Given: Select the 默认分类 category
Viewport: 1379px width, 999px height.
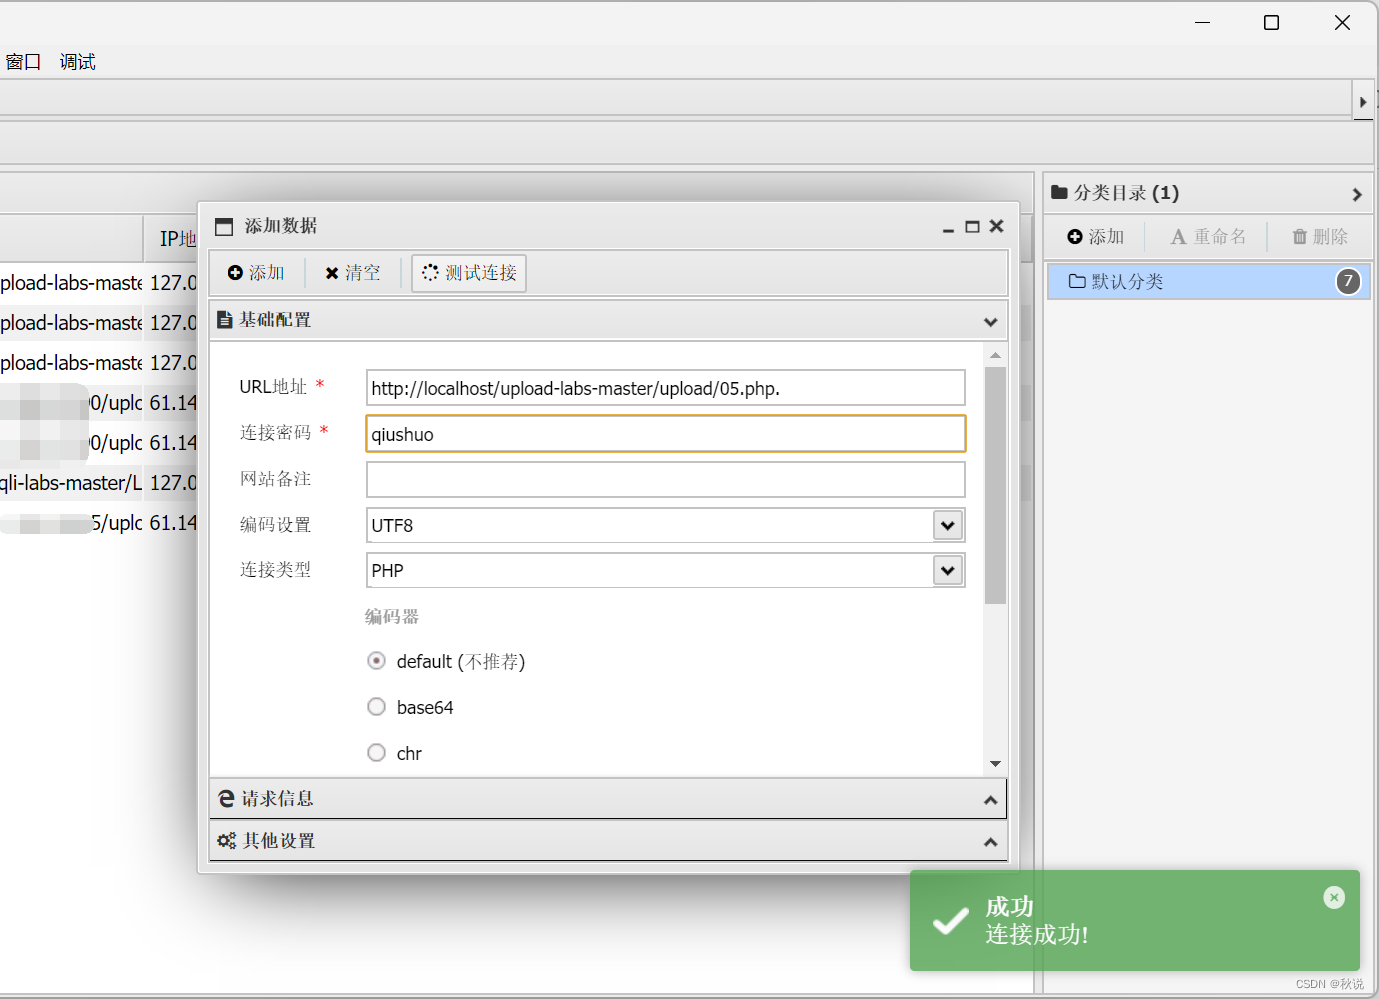Looking at the screenshot, I should 1208,281.
